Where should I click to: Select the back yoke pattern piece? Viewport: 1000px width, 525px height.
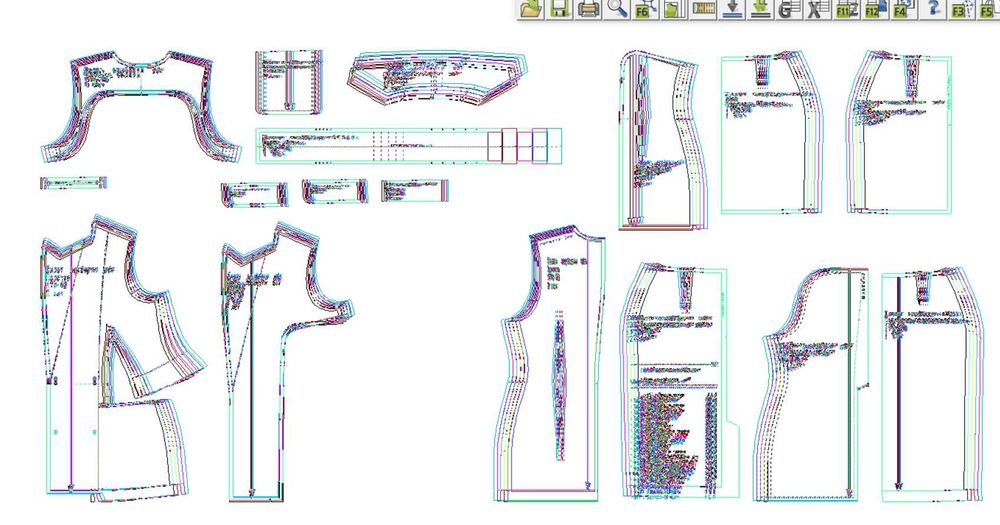point(141,106)
